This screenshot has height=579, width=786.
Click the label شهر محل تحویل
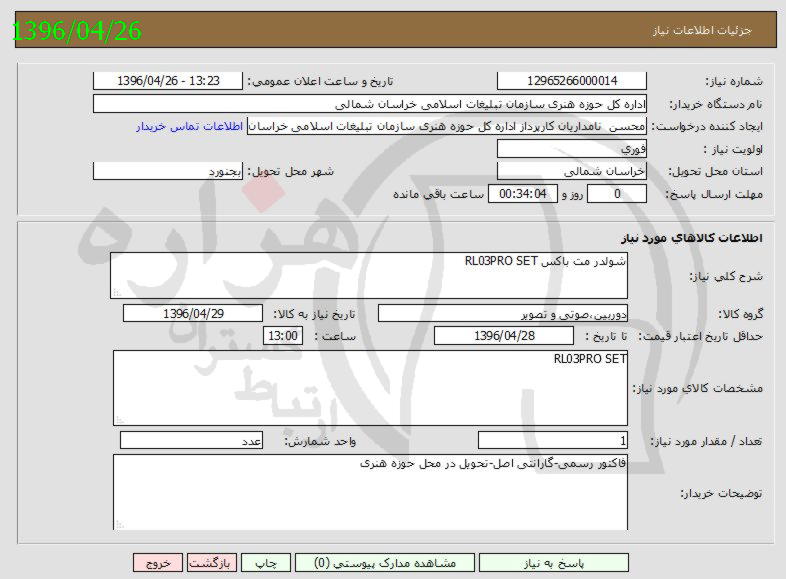coord(291,172)
